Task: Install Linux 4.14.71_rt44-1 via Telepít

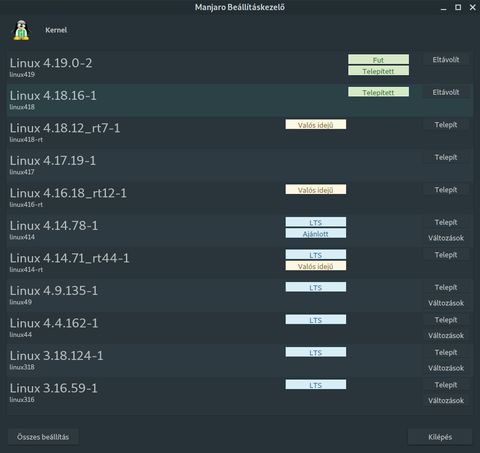Action: point(446,255)
